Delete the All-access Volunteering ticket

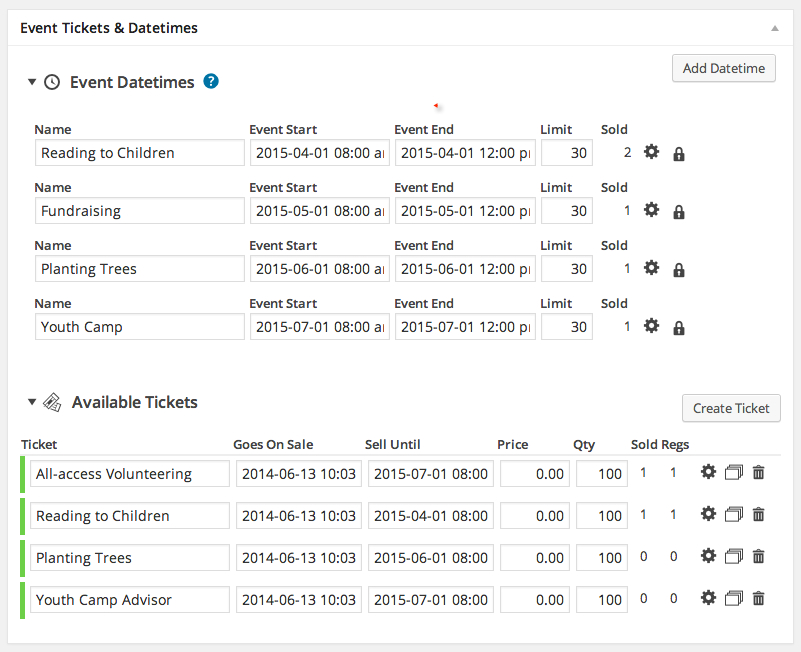(x=759, y=472)
